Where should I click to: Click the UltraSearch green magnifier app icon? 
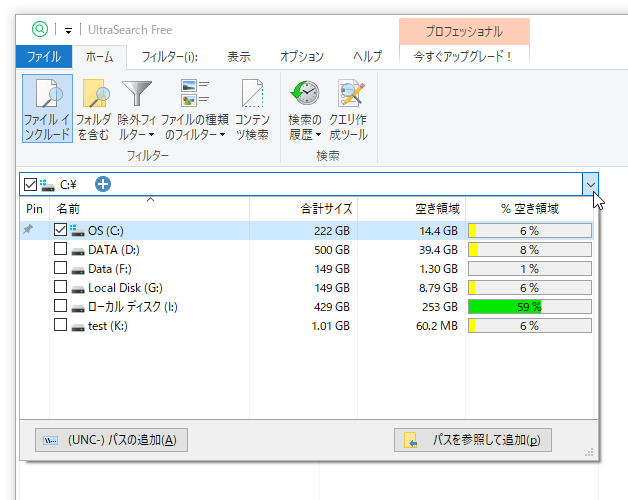tap(40, 29)
